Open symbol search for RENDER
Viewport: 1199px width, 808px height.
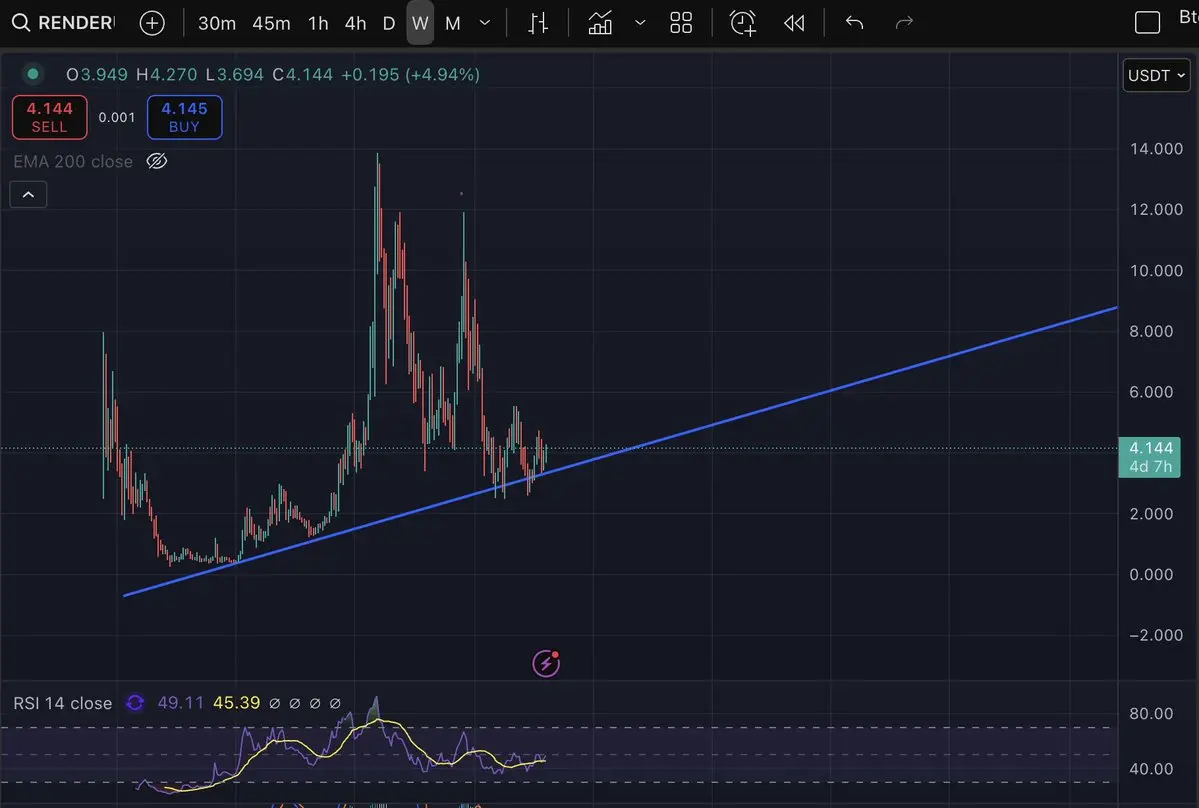64,23
